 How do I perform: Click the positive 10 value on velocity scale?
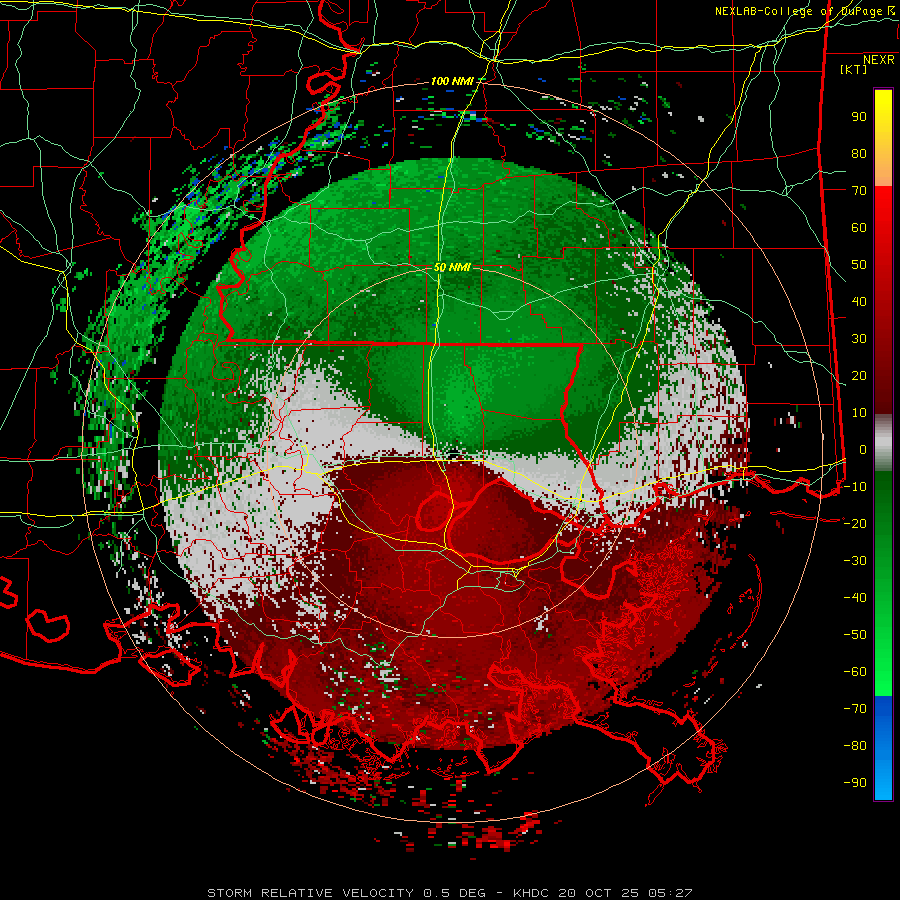pyautogui.click(x=859, y=413)
